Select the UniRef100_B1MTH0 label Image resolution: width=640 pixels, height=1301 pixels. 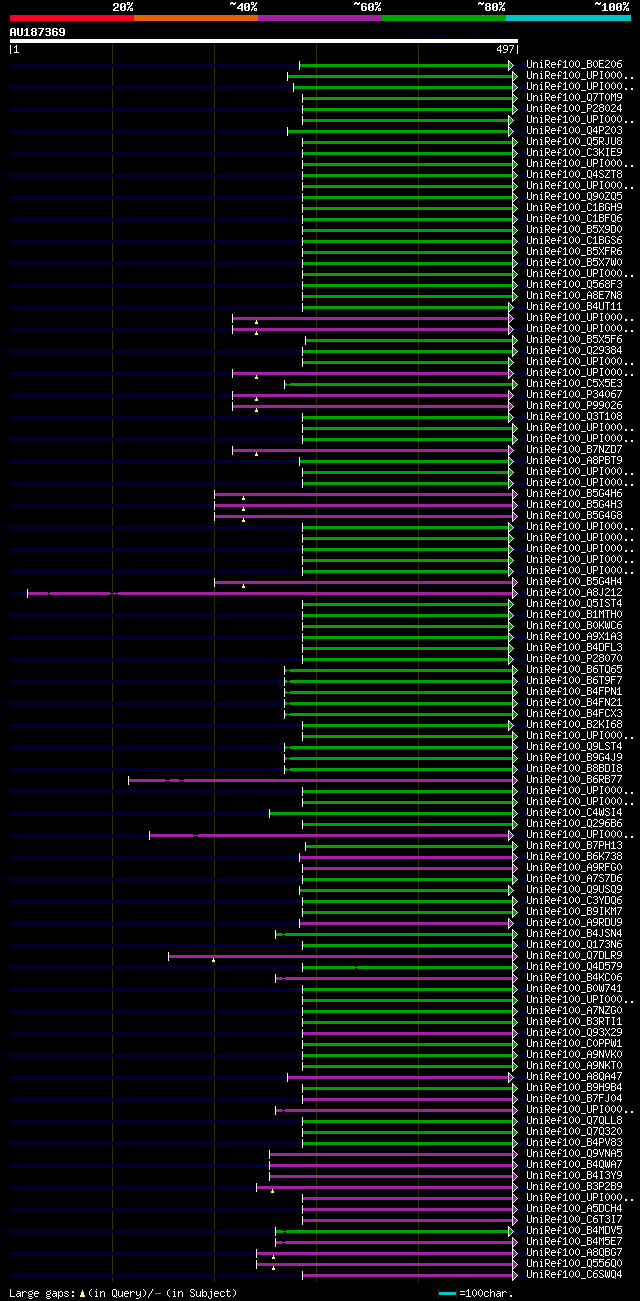click(575, 615)
